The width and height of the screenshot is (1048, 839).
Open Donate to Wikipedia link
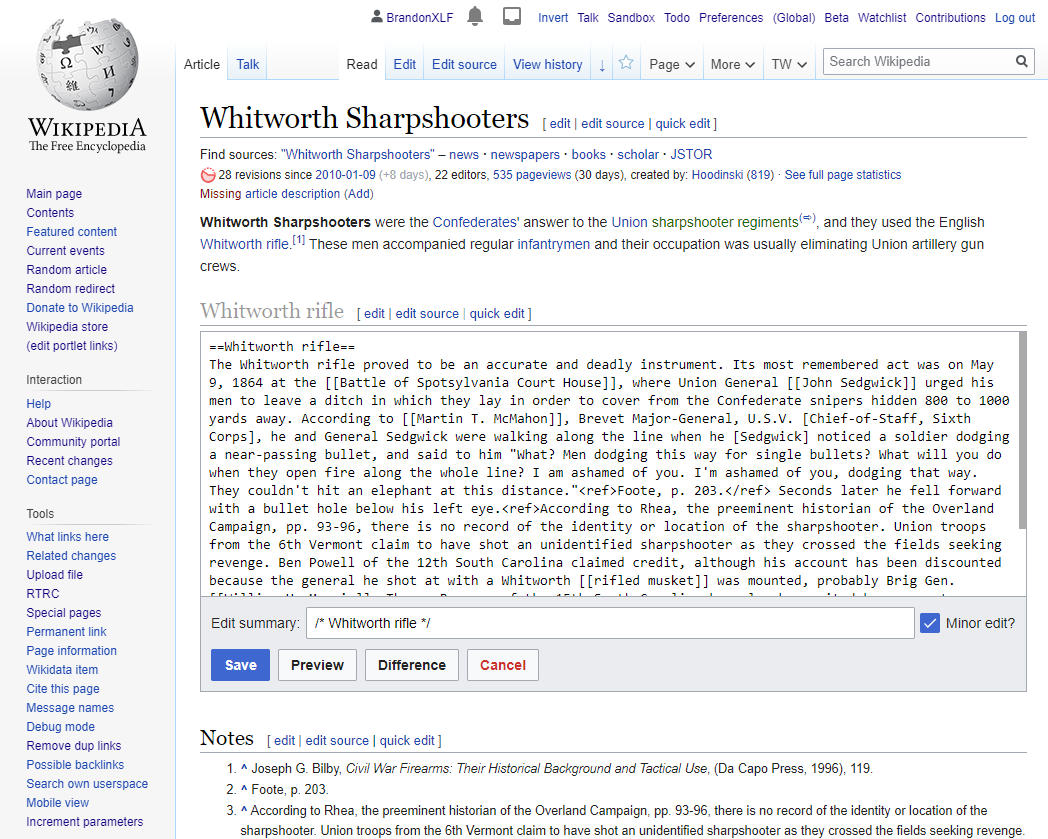click(80, 308)
